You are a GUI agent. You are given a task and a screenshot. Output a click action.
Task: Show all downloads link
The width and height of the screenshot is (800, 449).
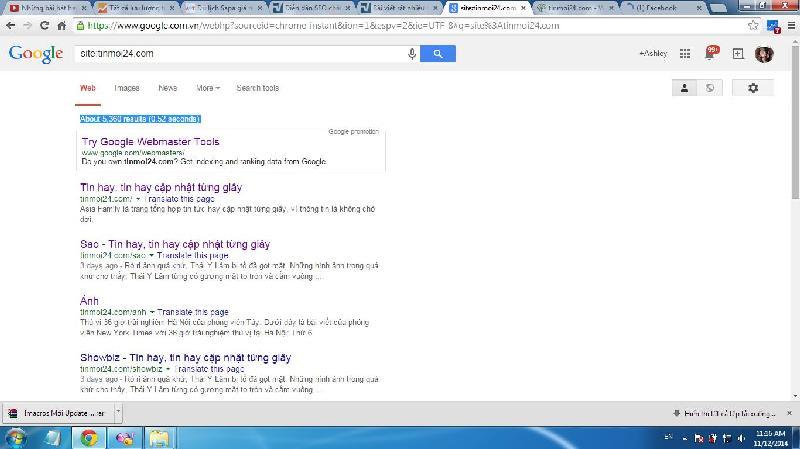click(724, 413)
